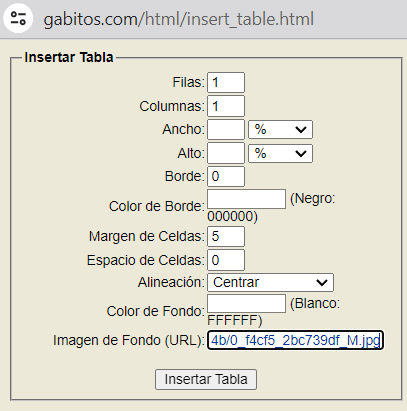Viewport: 407px width, 411px height.
Task: Focus the Espacio de Celdas field
Action: click(226, 260)
